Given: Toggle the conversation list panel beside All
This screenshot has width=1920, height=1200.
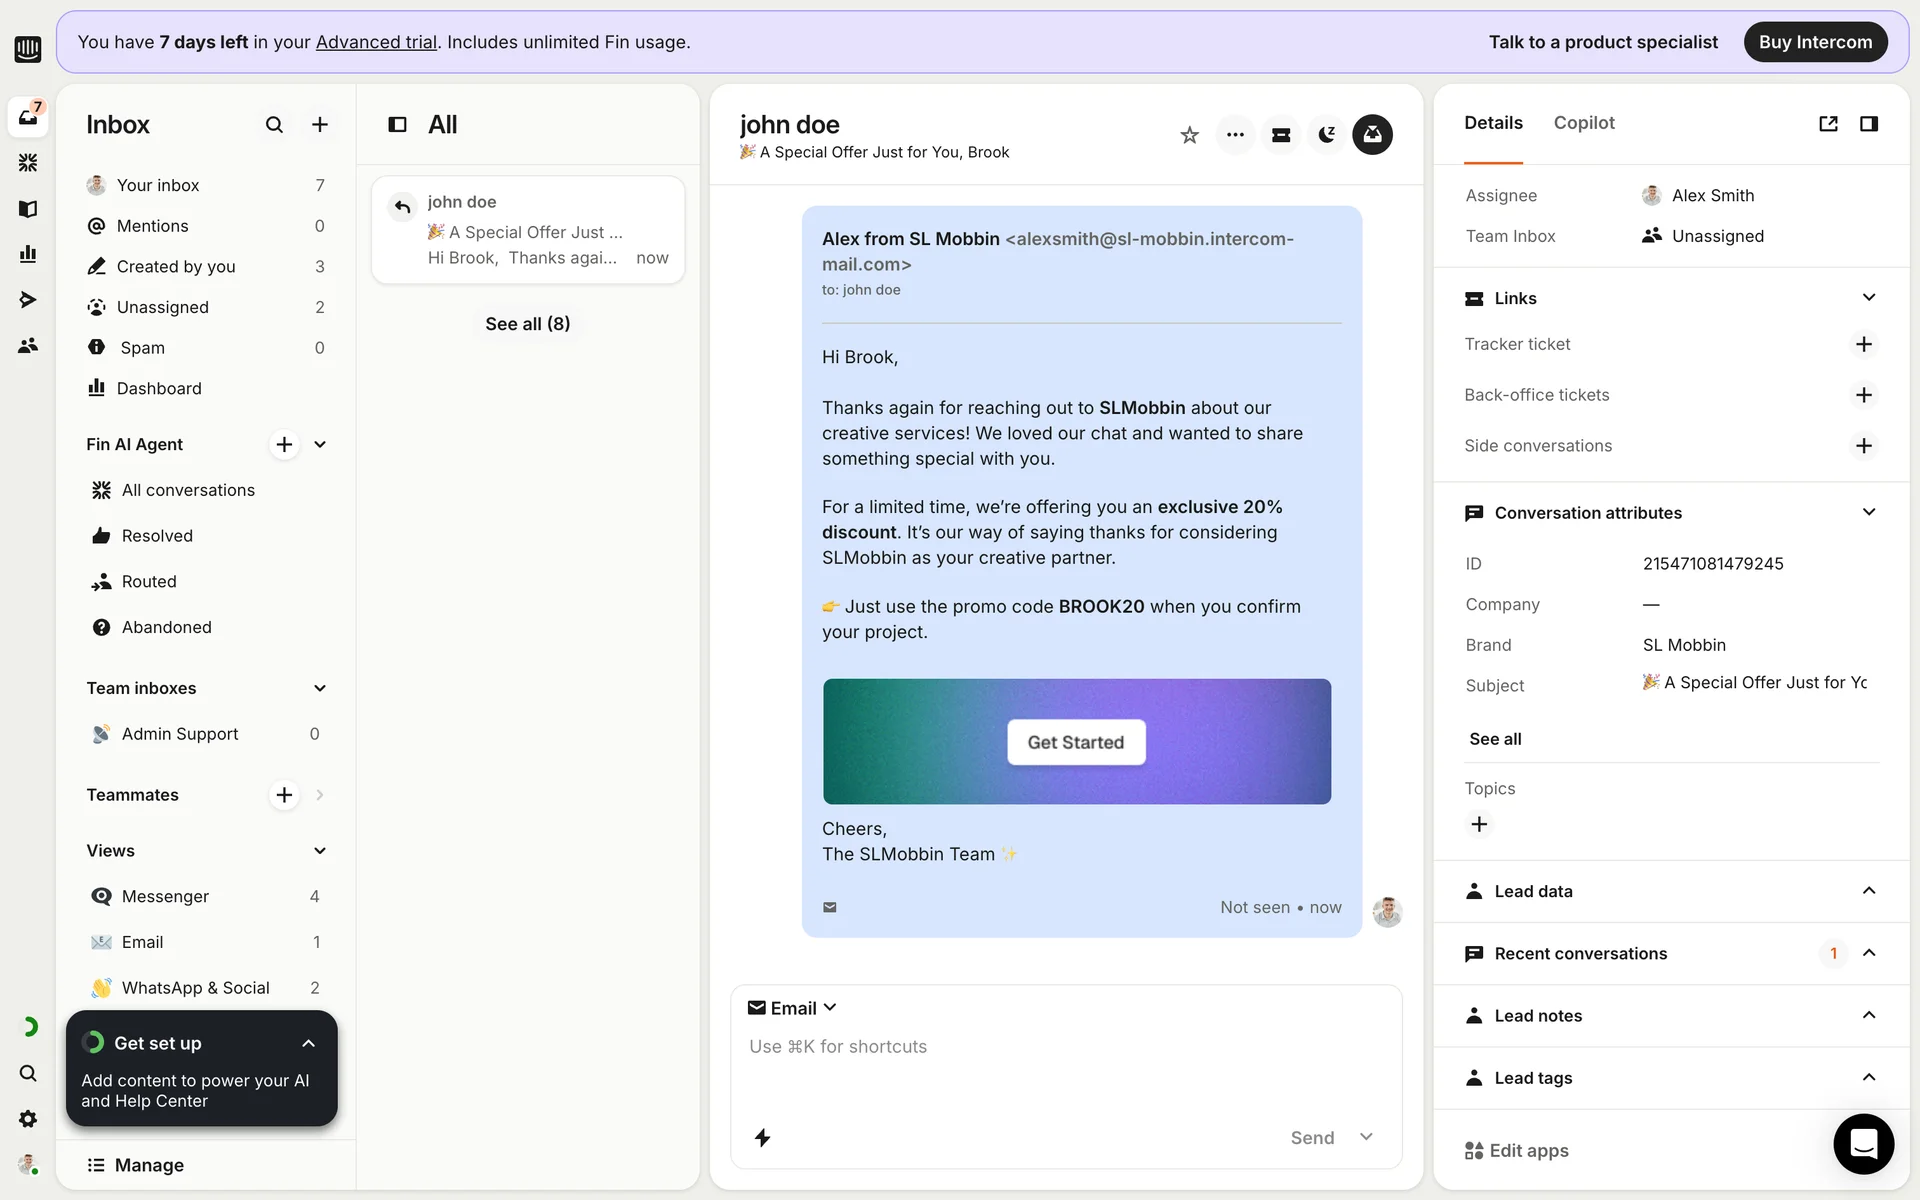Looking at the screenshot, I should 397,125.
